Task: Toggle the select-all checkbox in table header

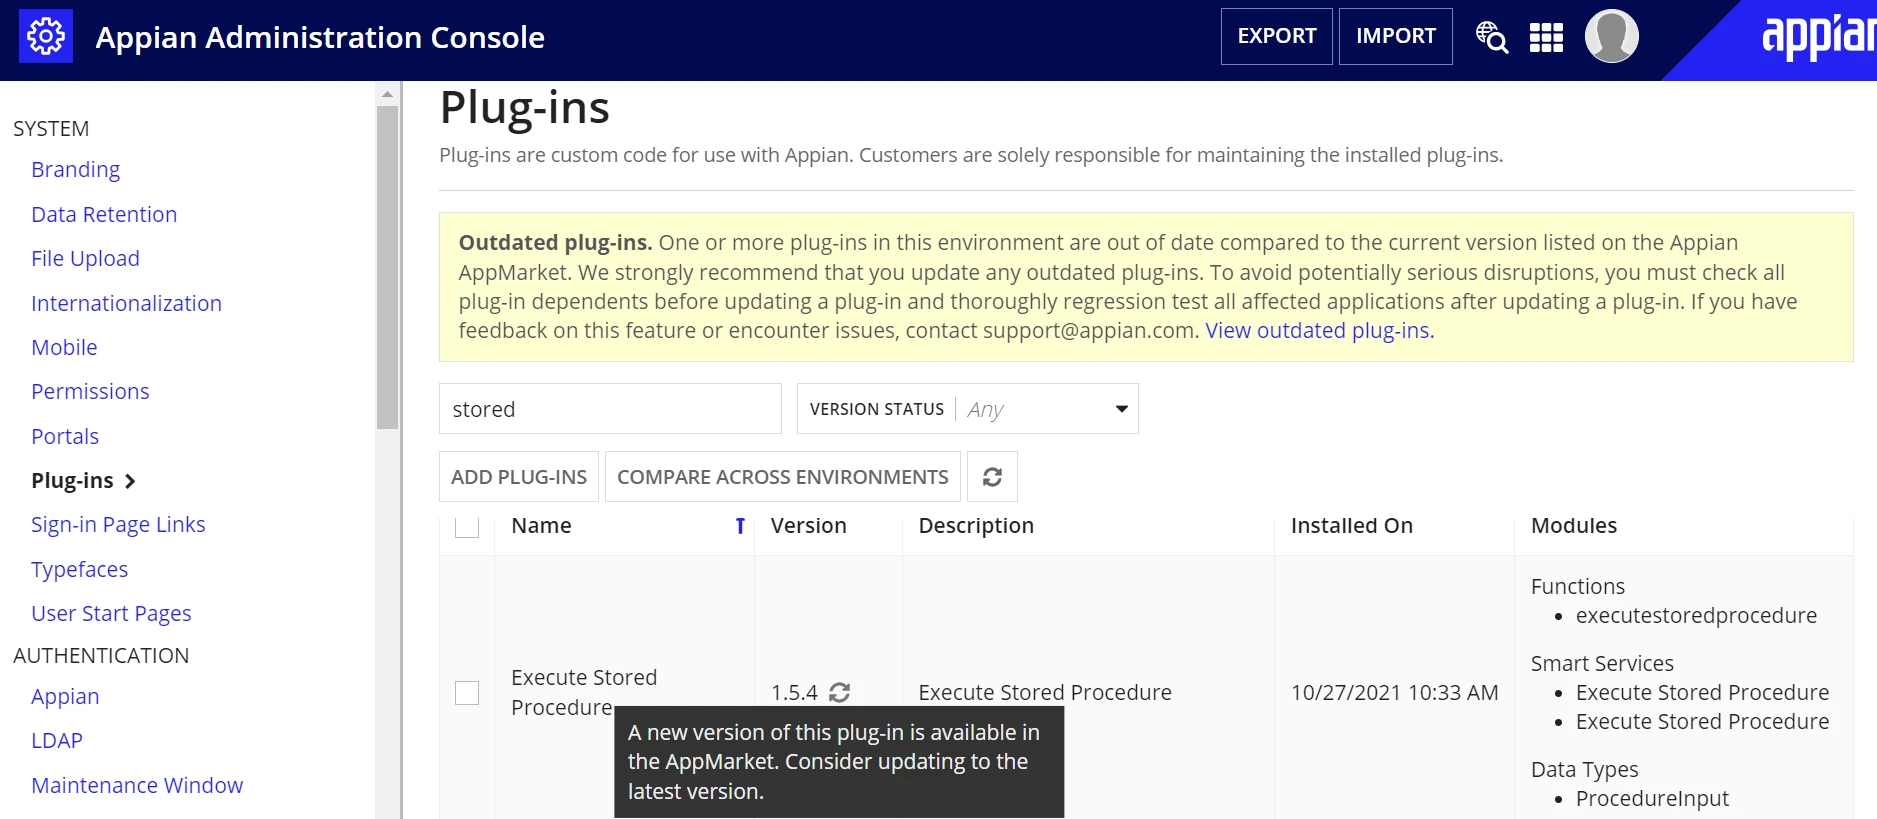Action: [467, 526]
